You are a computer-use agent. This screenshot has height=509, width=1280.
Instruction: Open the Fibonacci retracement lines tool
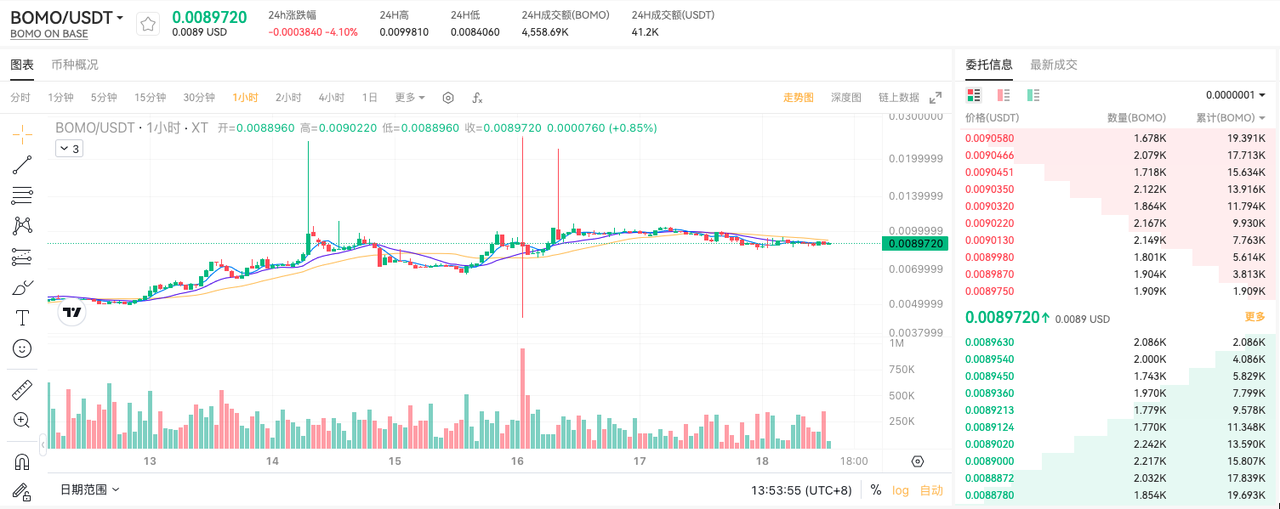click(22, 195)
